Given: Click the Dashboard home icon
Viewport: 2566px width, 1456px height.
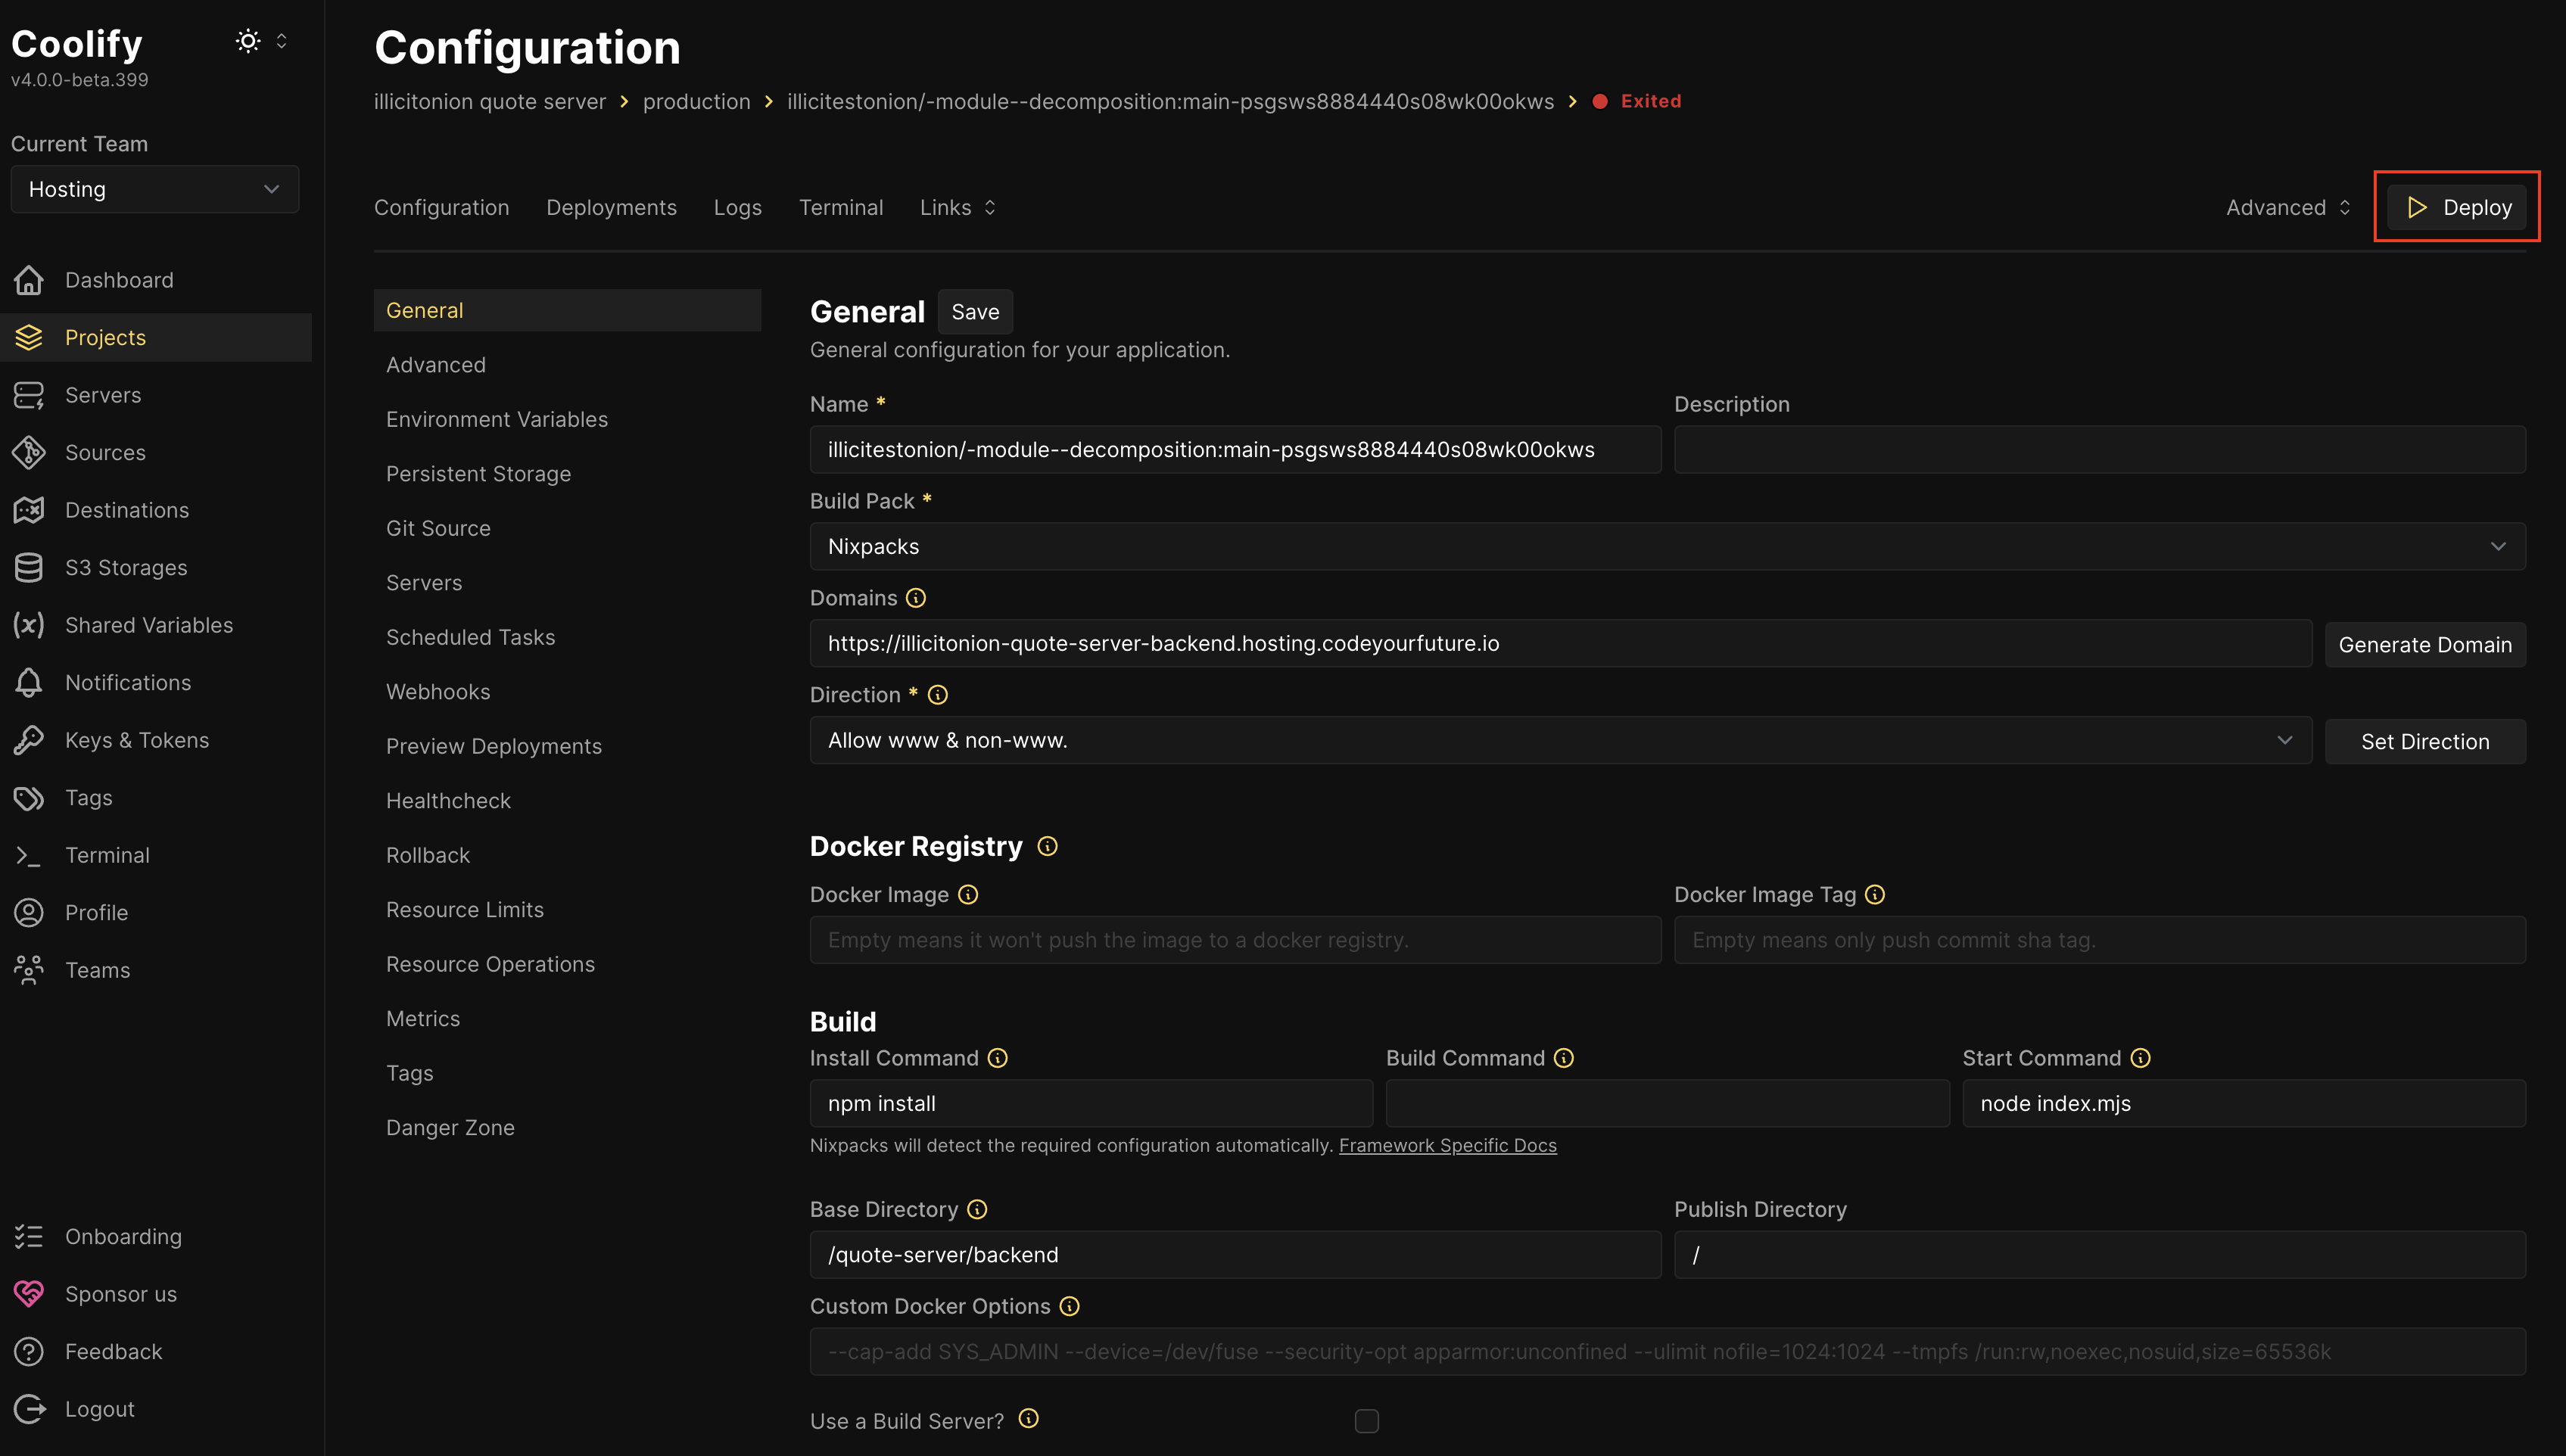Looking at the screenshot, I should coord(29,280).
